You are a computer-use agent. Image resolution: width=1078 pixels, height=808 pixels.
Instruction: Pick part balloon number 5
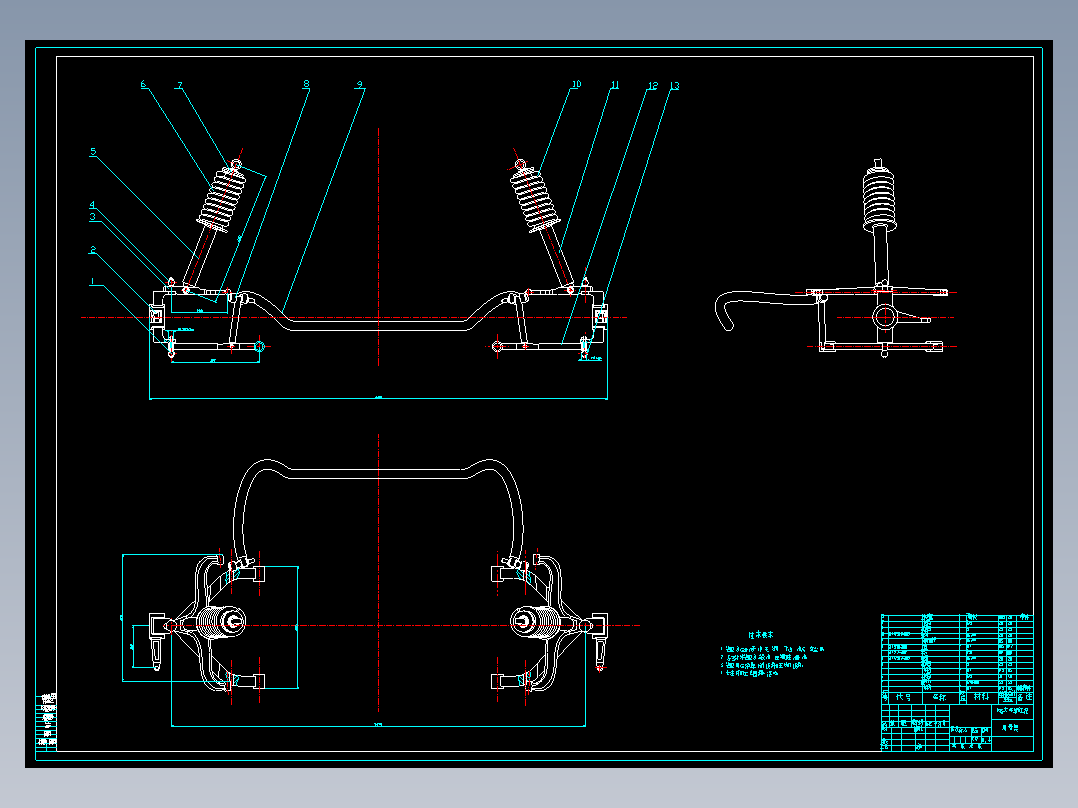(93, 152)
